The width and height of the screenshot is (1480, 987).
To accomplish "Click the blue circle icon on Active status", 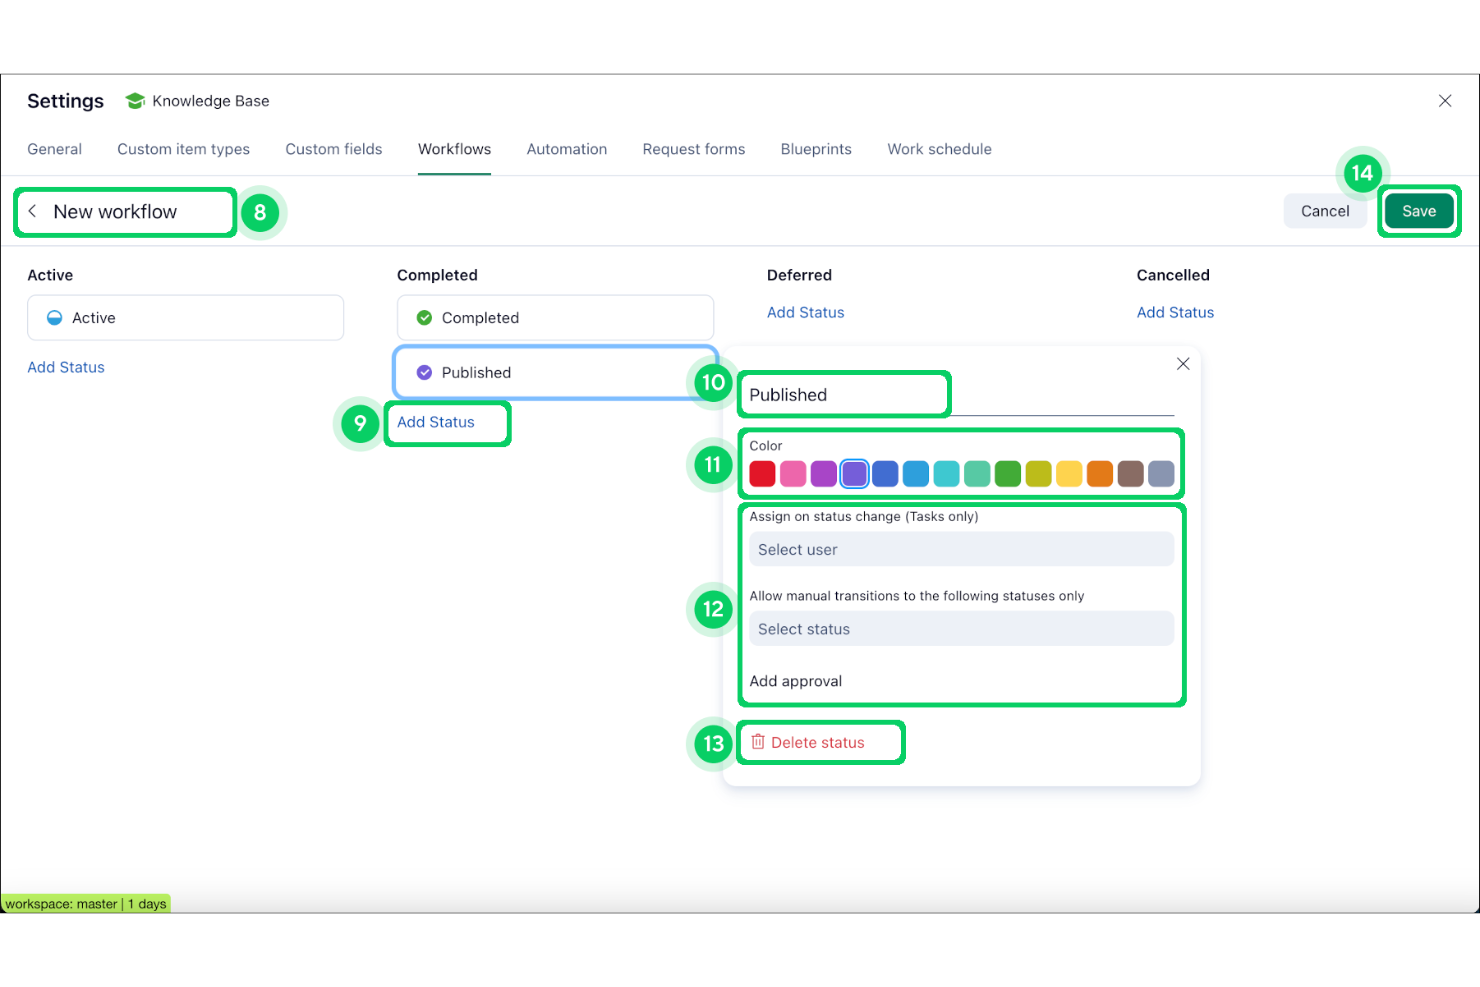I will pyautogui.click(x=55, y=317).
